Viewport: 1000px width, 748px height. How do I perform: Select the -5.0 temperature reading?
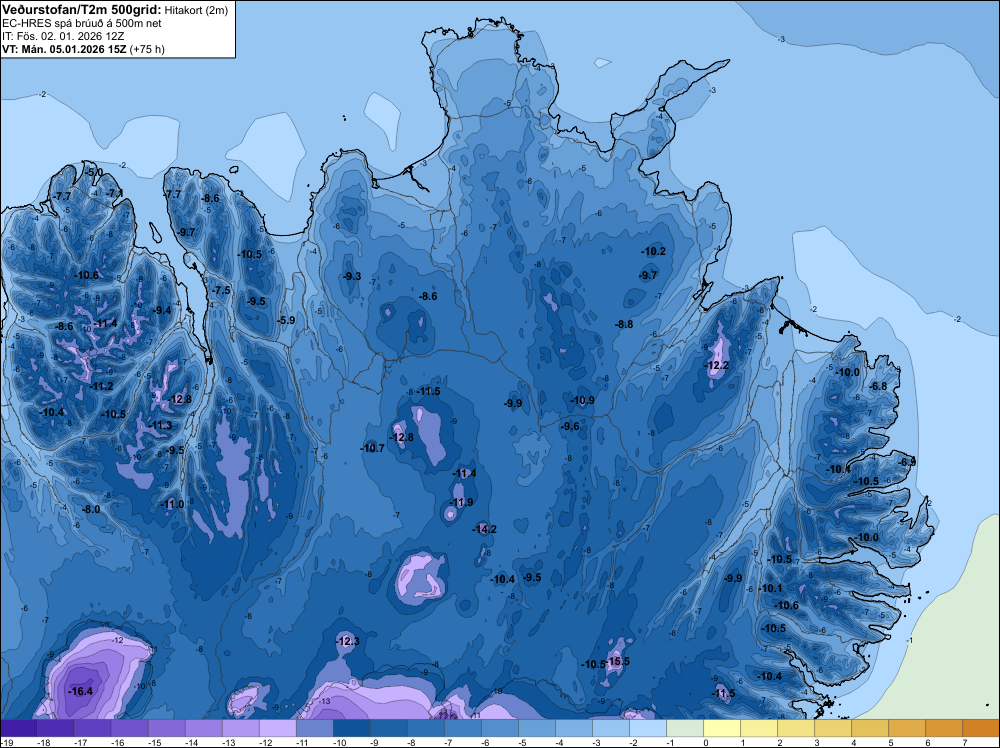(x=94, y=173)
